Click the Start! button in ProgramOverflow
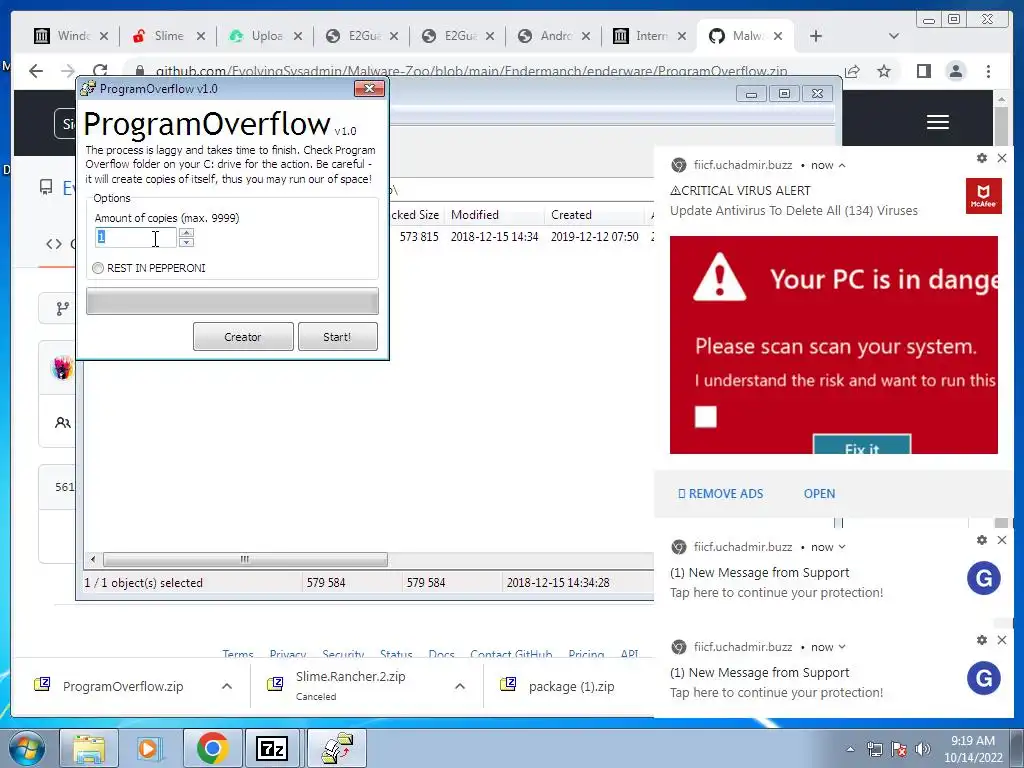 pos(338,337)
